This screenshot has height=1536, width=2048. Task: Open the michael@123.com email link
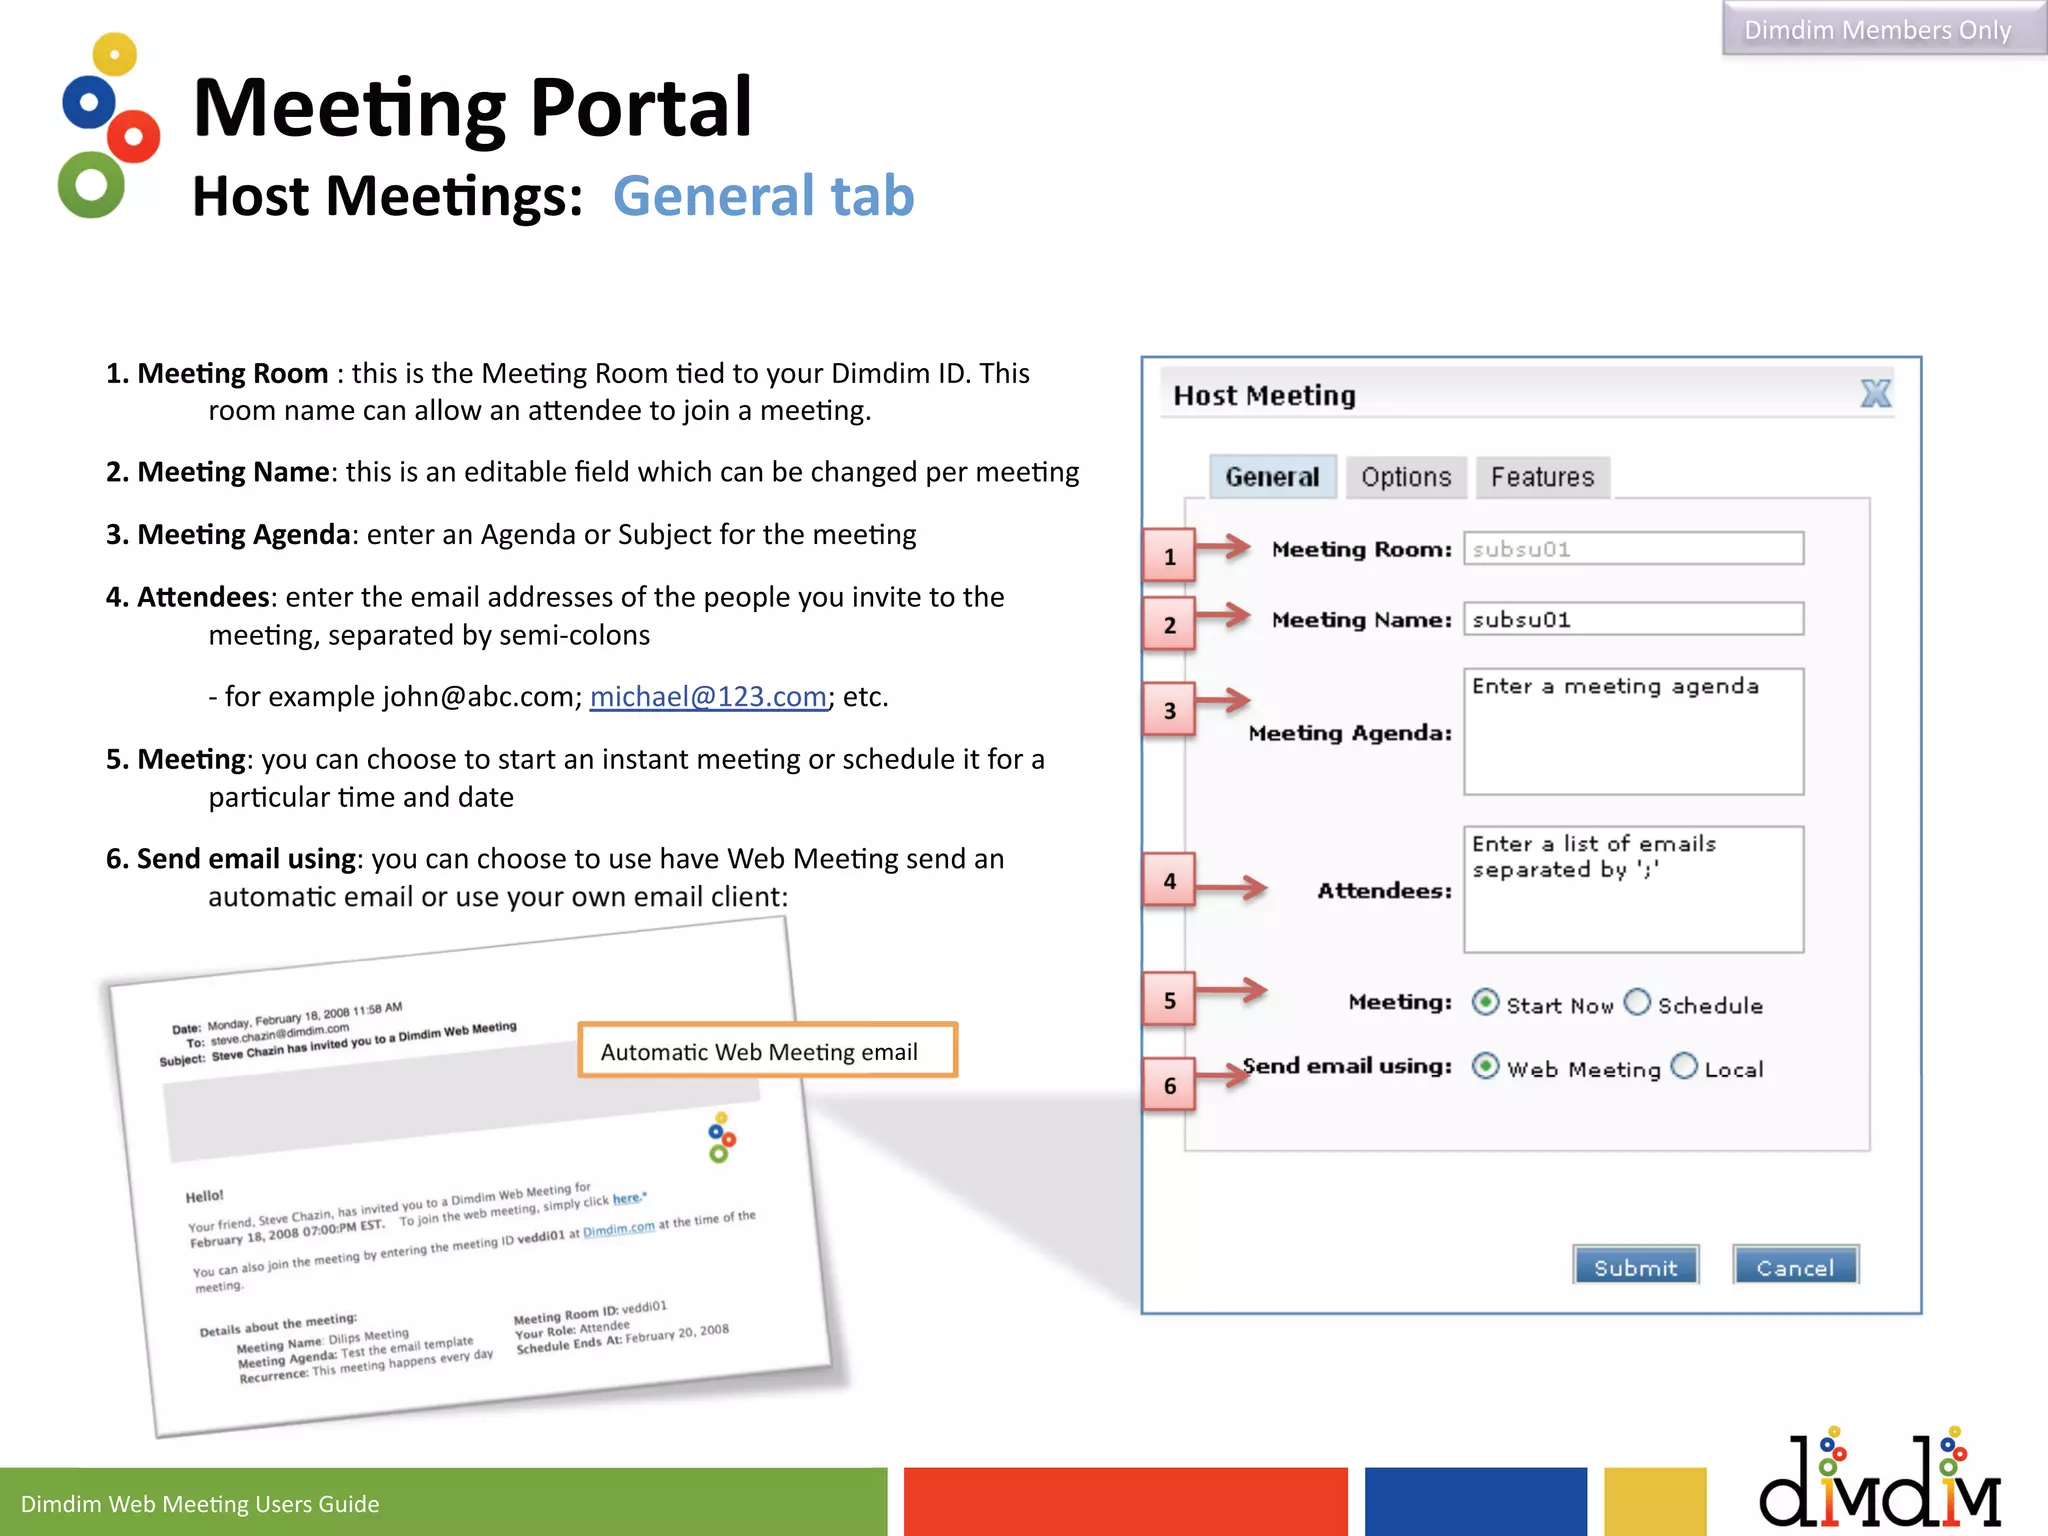pos(708,696)
